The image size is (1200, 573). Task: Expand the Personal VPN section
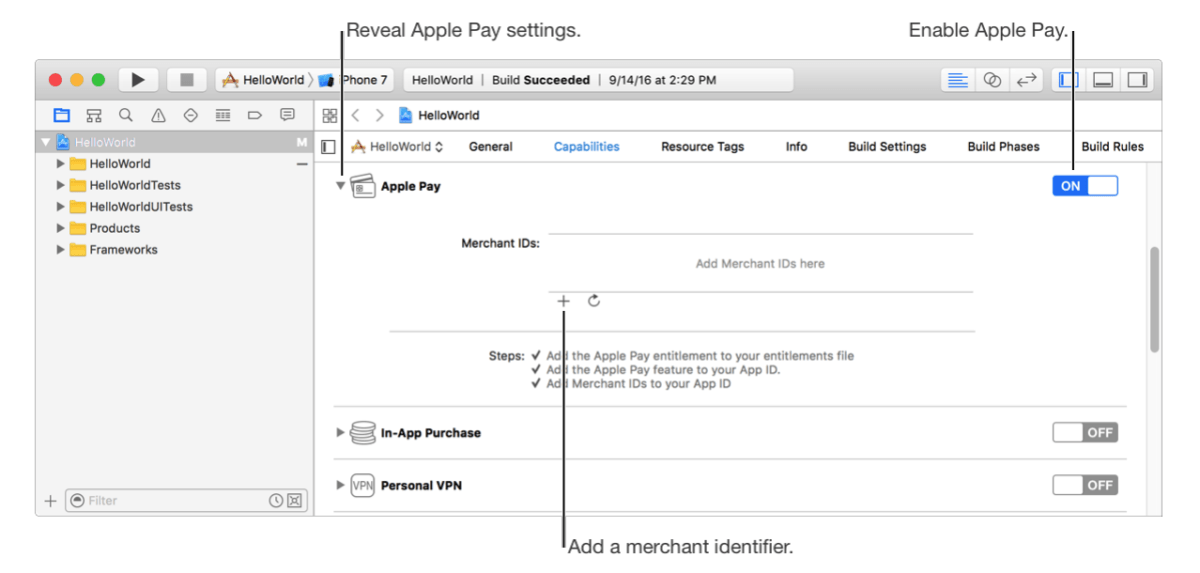point(340,486)
